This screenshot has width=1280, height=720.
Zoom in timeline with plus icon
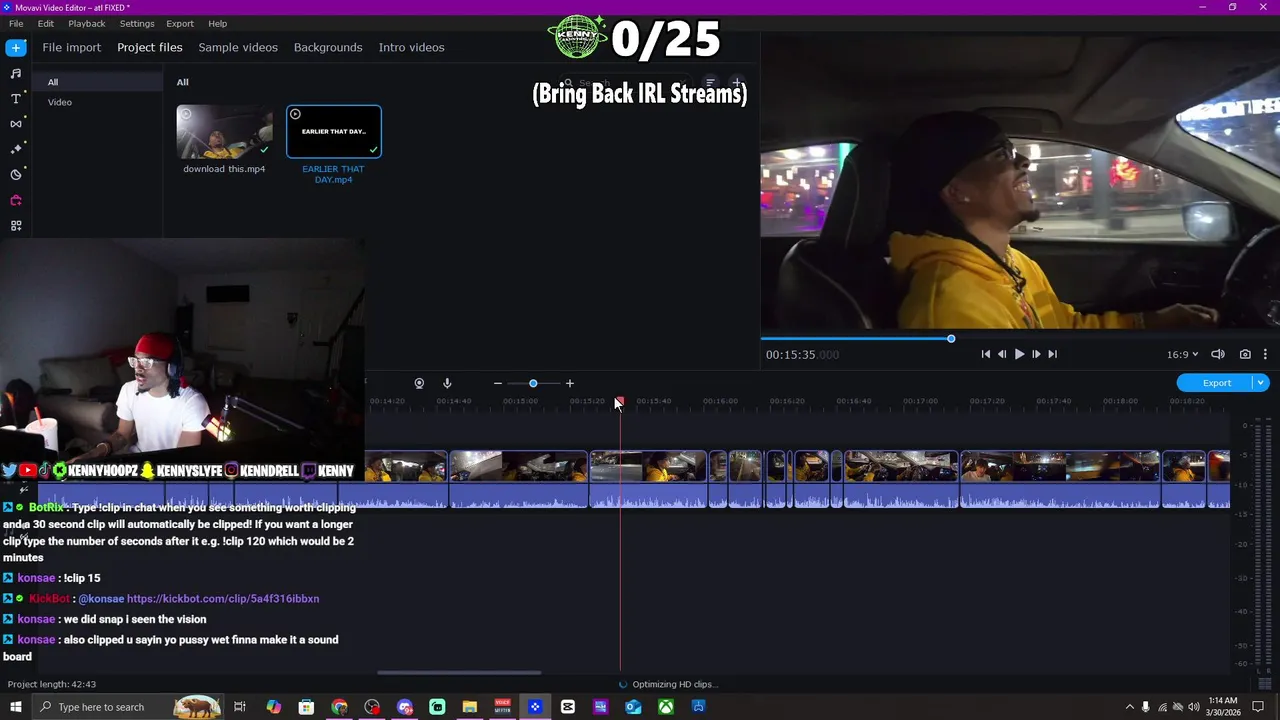[570, 383]
